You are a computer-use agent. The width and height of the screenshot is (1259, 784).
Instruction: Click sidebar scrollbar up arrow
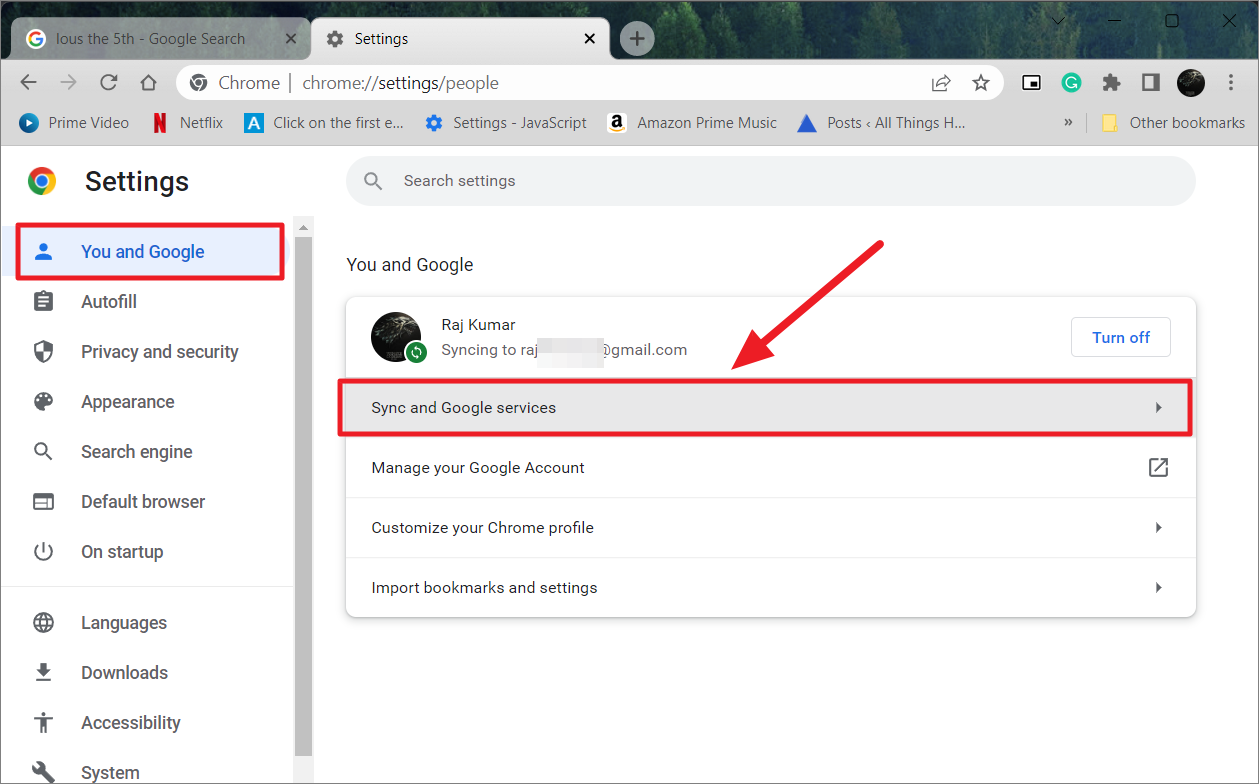(304, 228)
